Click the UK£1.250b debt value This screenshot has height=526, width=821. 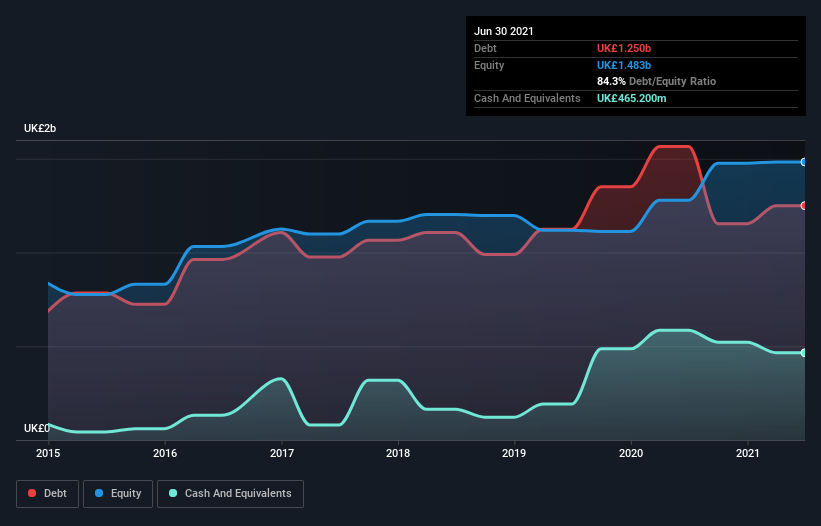pyautogui.click(x=624, y=48)
